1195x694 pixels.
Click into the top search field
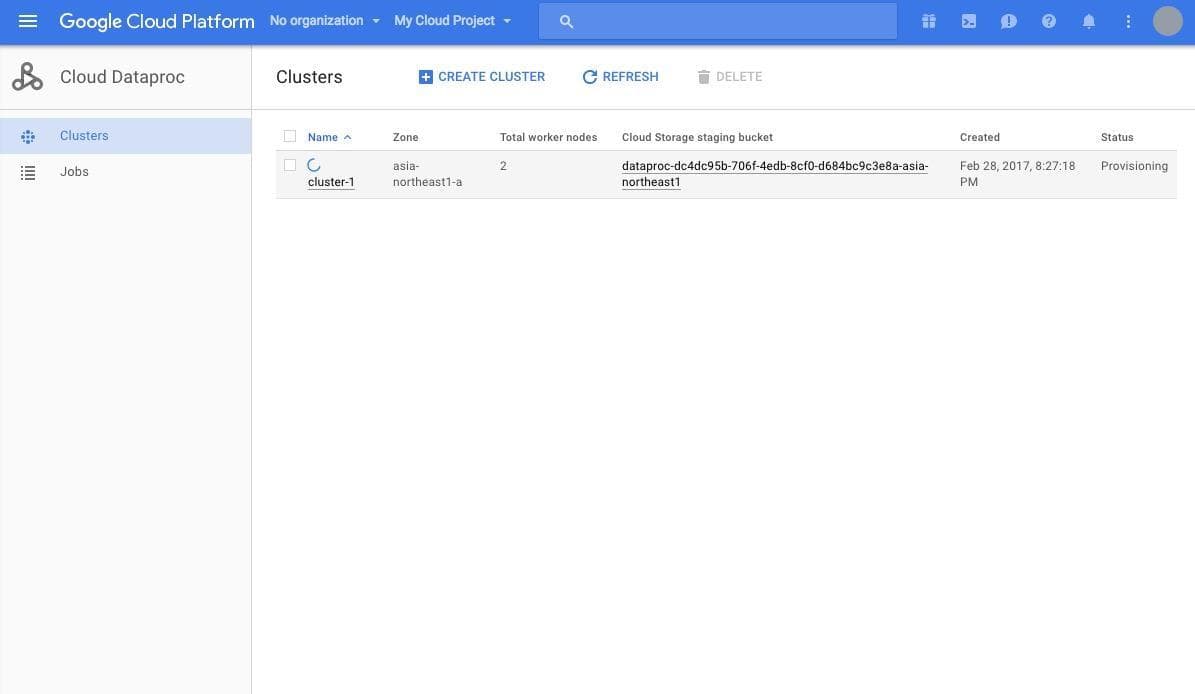[717, 21]
